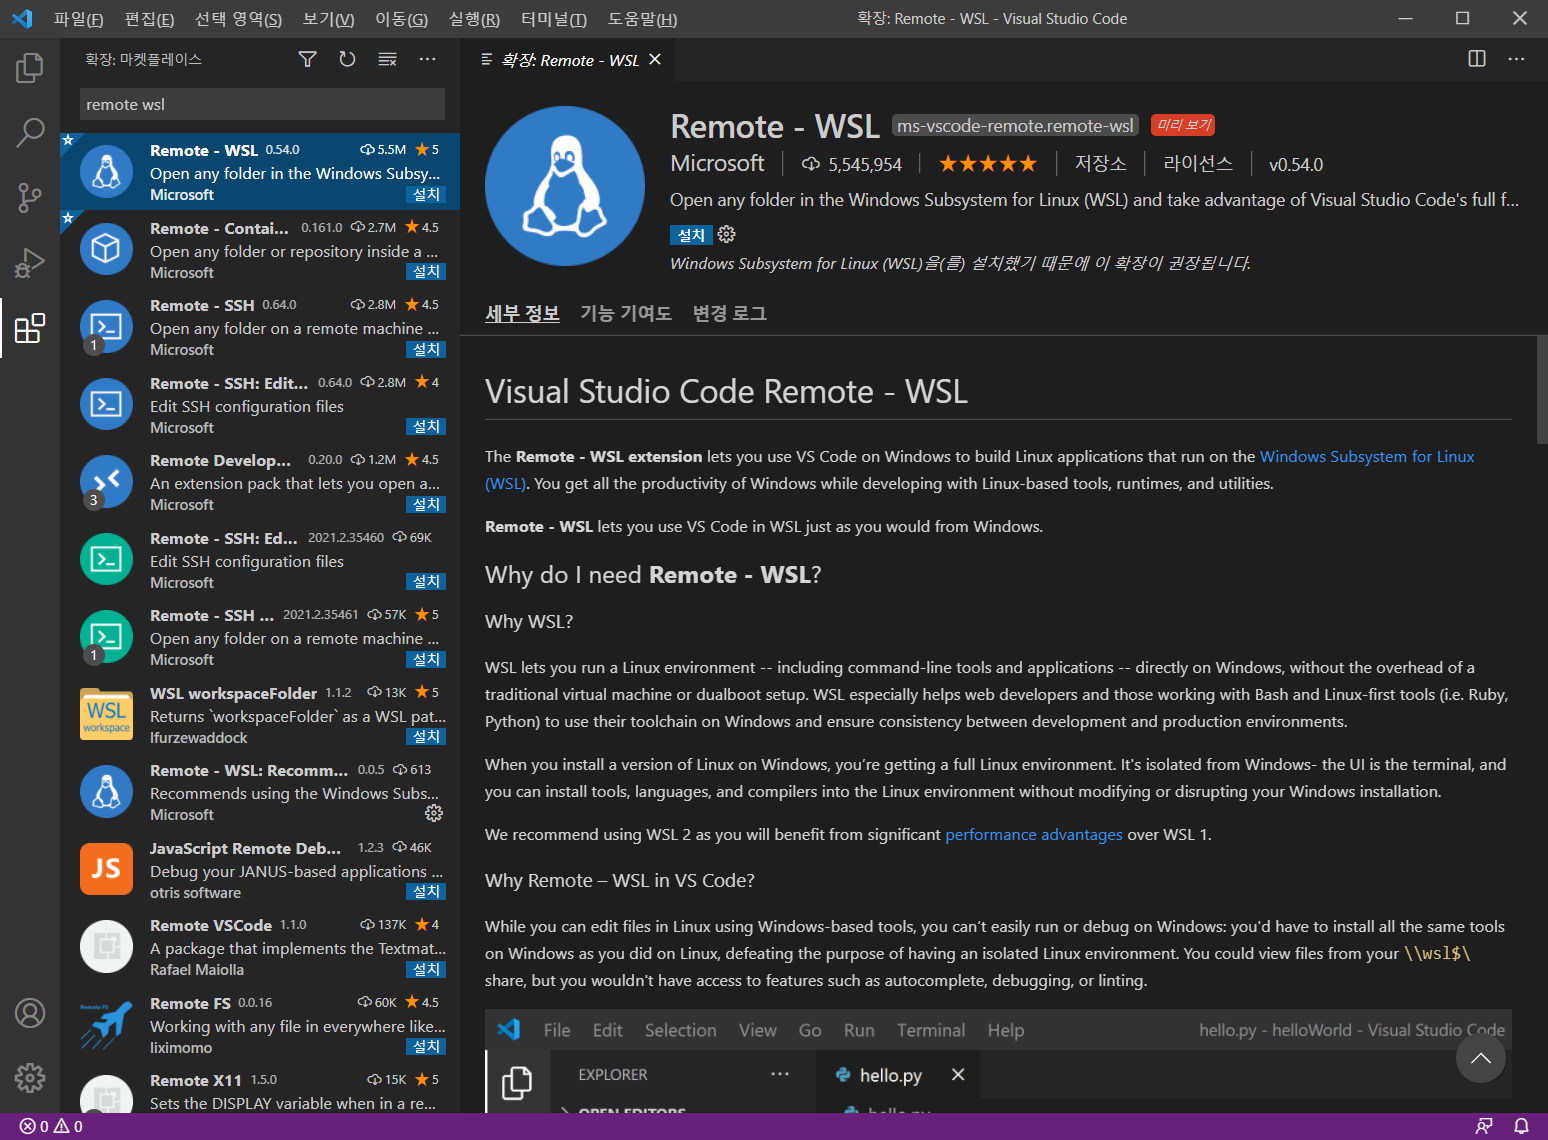Viewport: 1548px width, 1140px height.
Task: Open the 실행(R) menu
Action: coord(474,19)
